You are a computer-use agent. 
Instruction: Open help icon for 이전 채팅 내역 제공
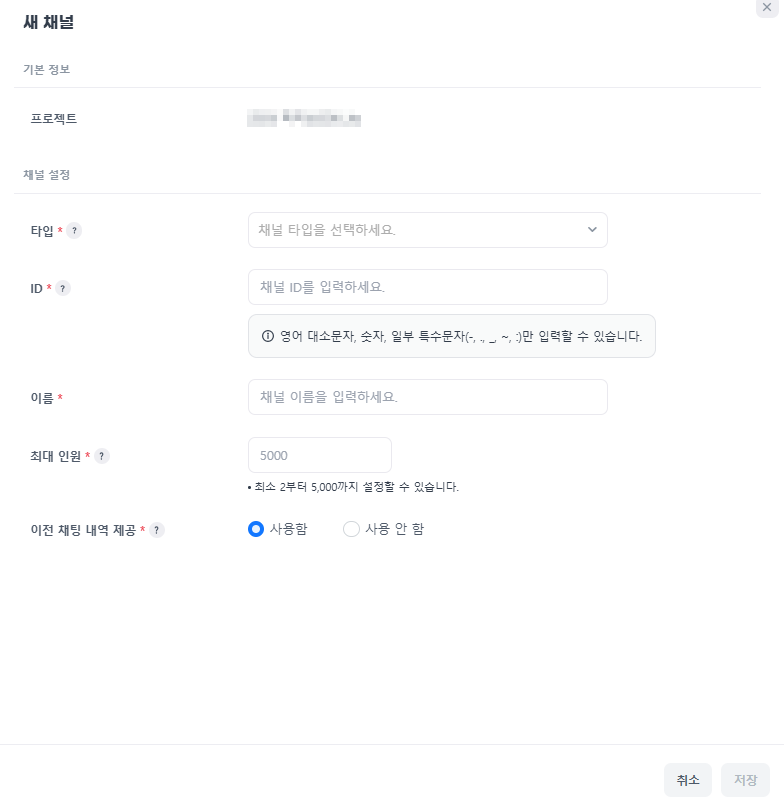point(157,530)
